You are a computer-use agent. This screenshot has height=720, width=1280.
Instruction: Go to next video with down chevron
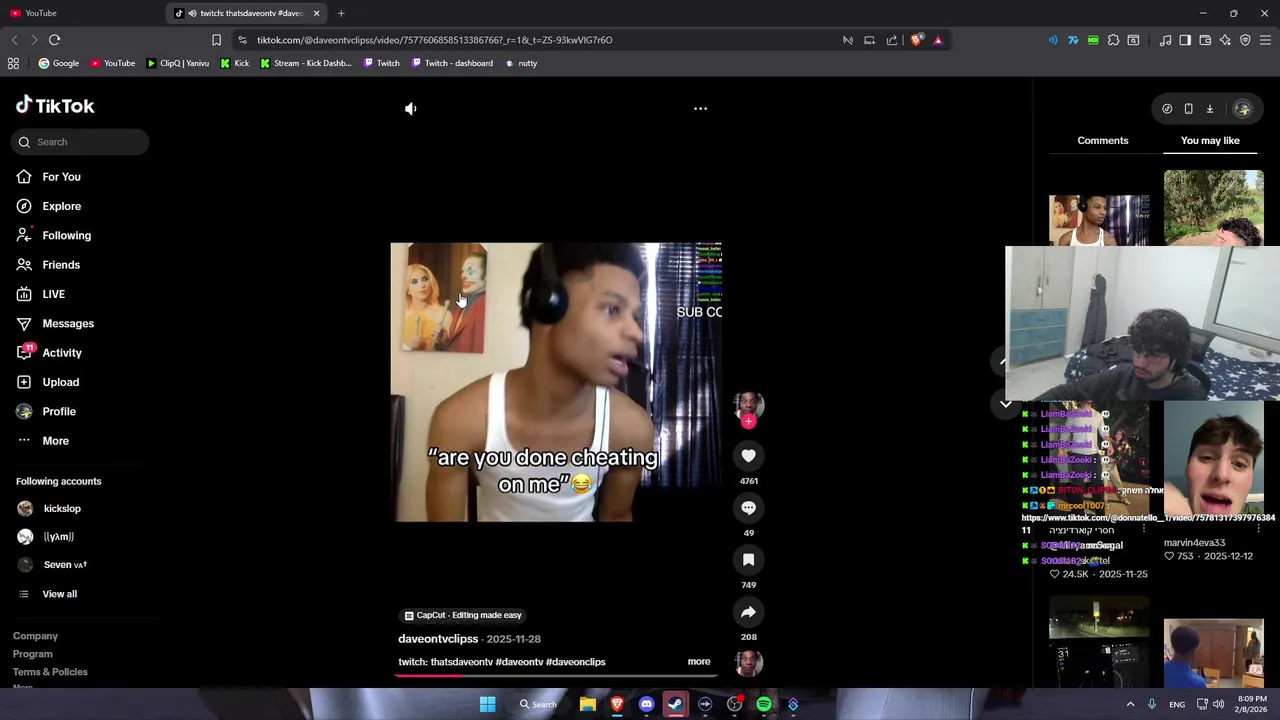tap(1006, 404)
